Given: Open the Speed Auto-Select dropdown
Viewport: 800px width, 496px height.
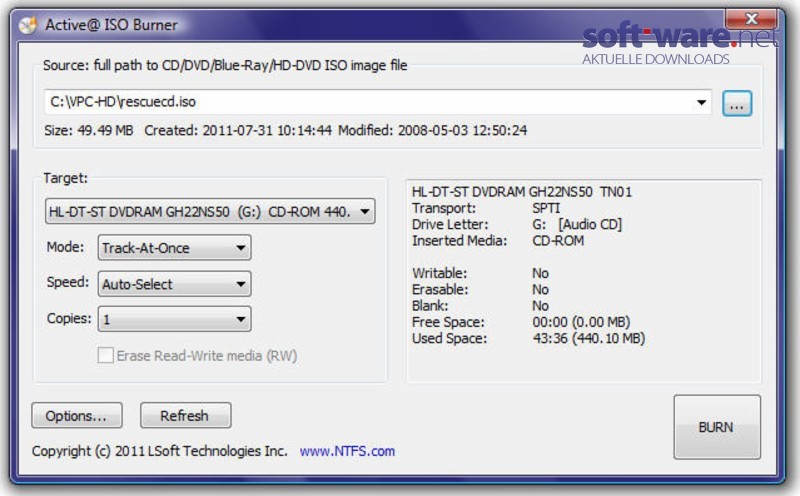Looking at the screenshot, I should click(x=174, y=284).
